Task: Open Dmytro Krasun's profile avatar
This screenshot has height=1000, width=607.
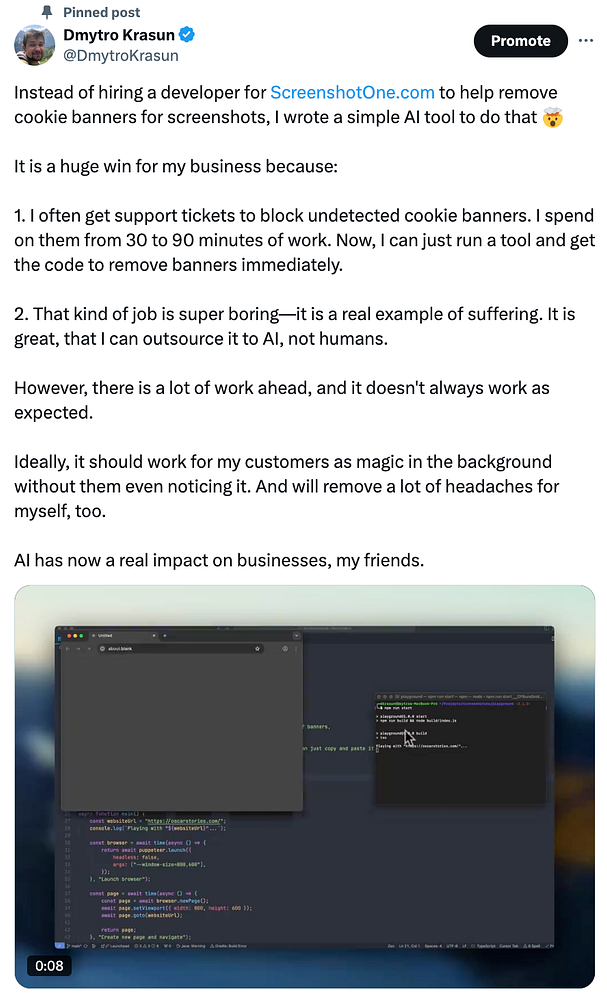Action: point(35,45)
